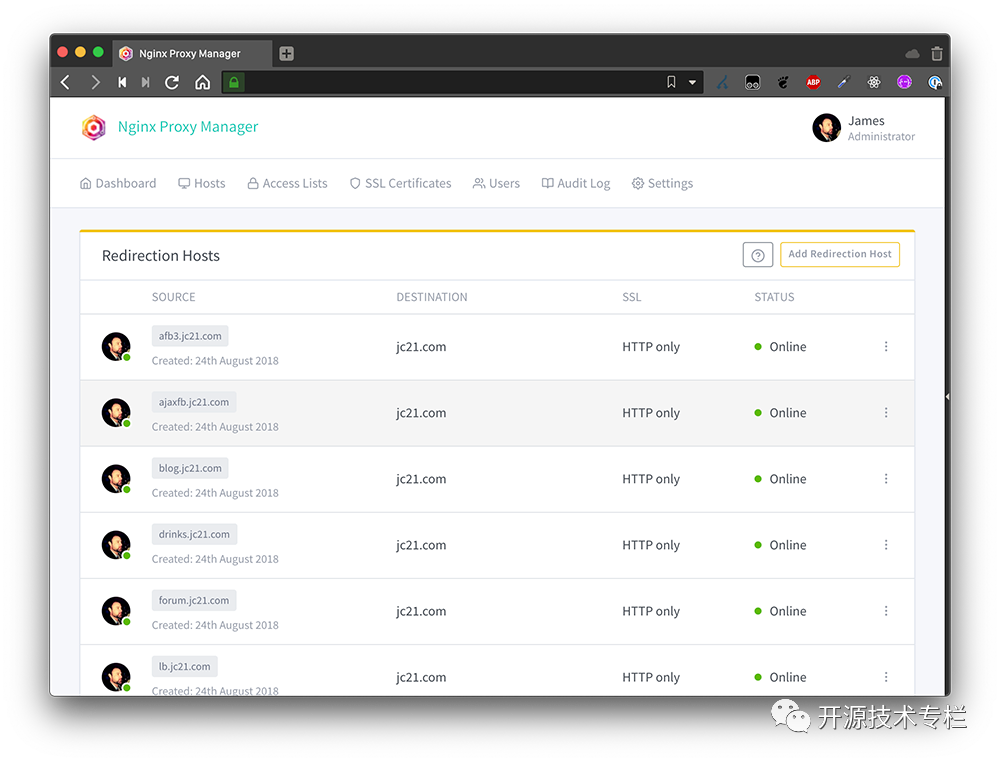This screenshot has width=1000, height=762.
Task: Open the ABP adblock extension
Action: coord(813,82)
